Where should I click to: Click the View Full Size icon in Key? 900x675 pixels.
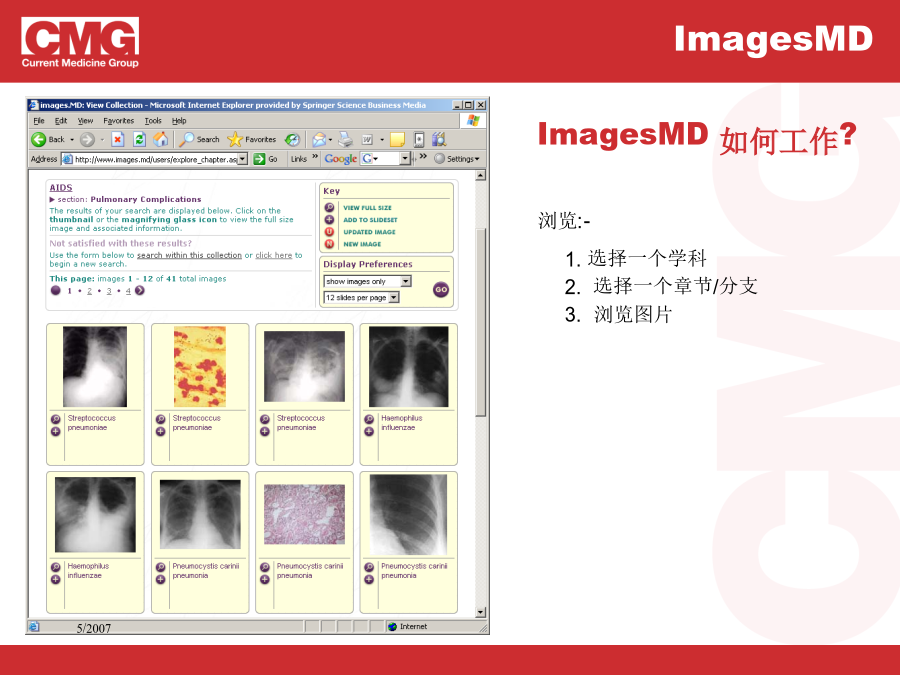(329, 207)
